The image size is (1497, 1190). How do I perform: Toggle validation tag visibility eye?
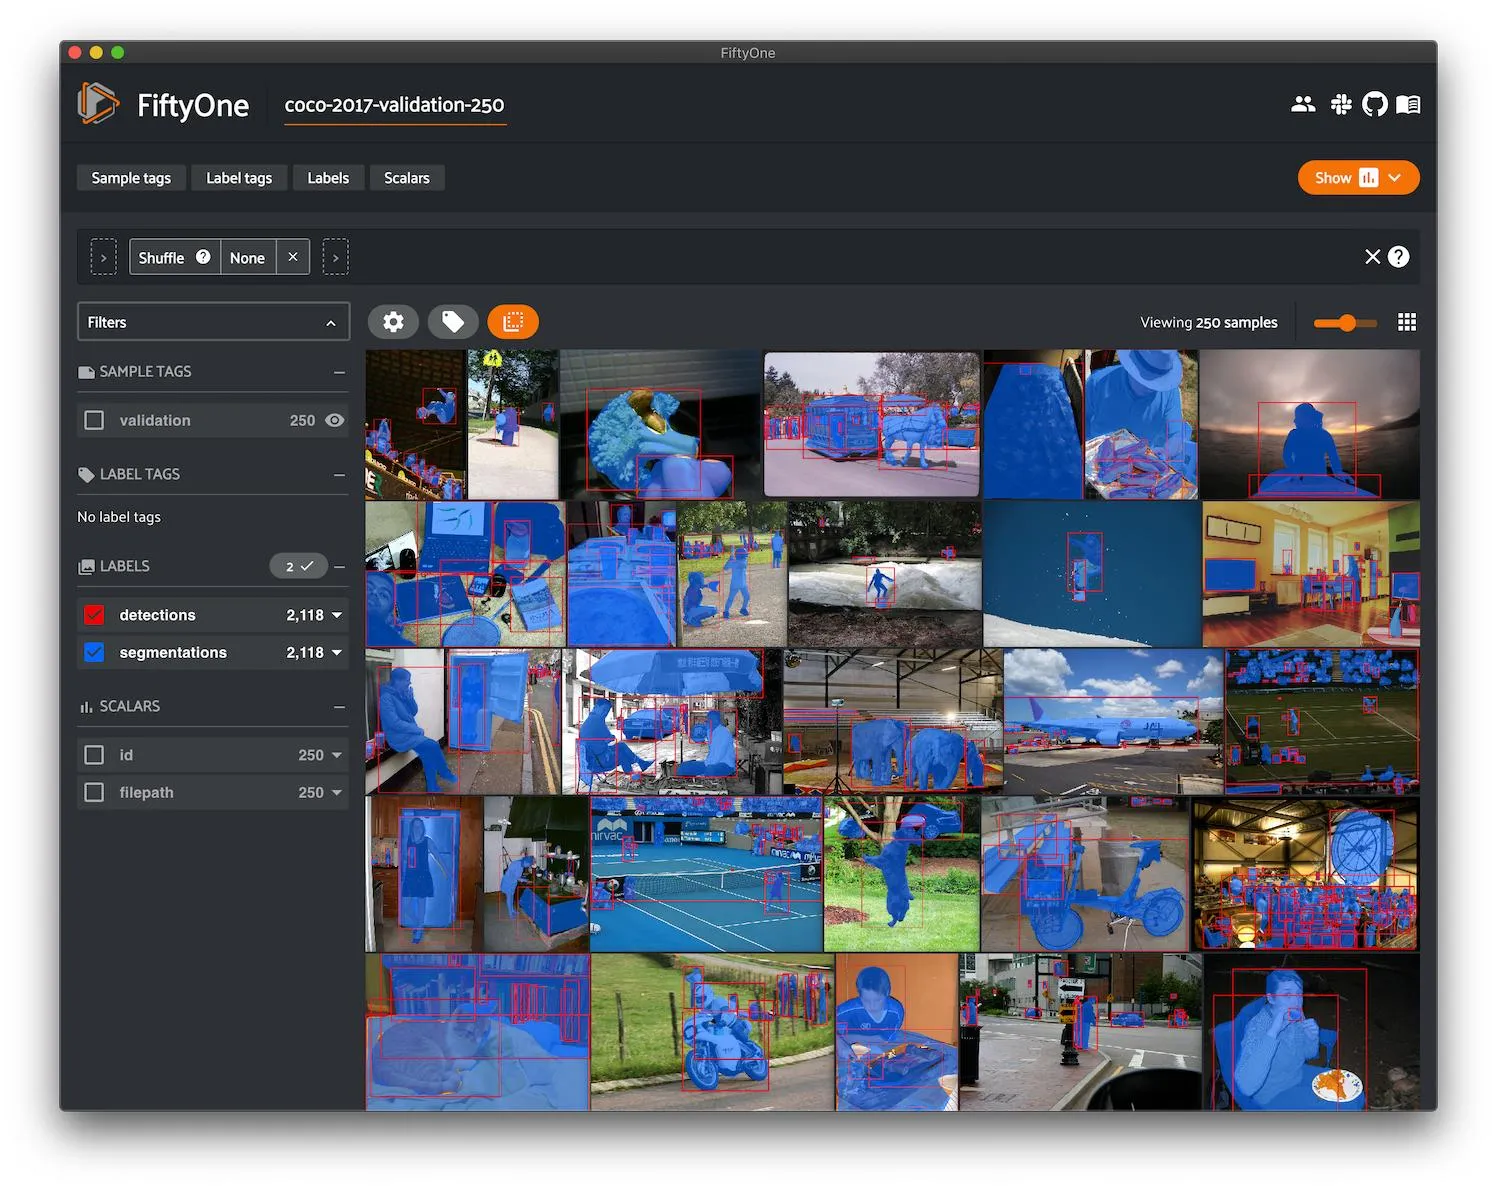point(335,420)
